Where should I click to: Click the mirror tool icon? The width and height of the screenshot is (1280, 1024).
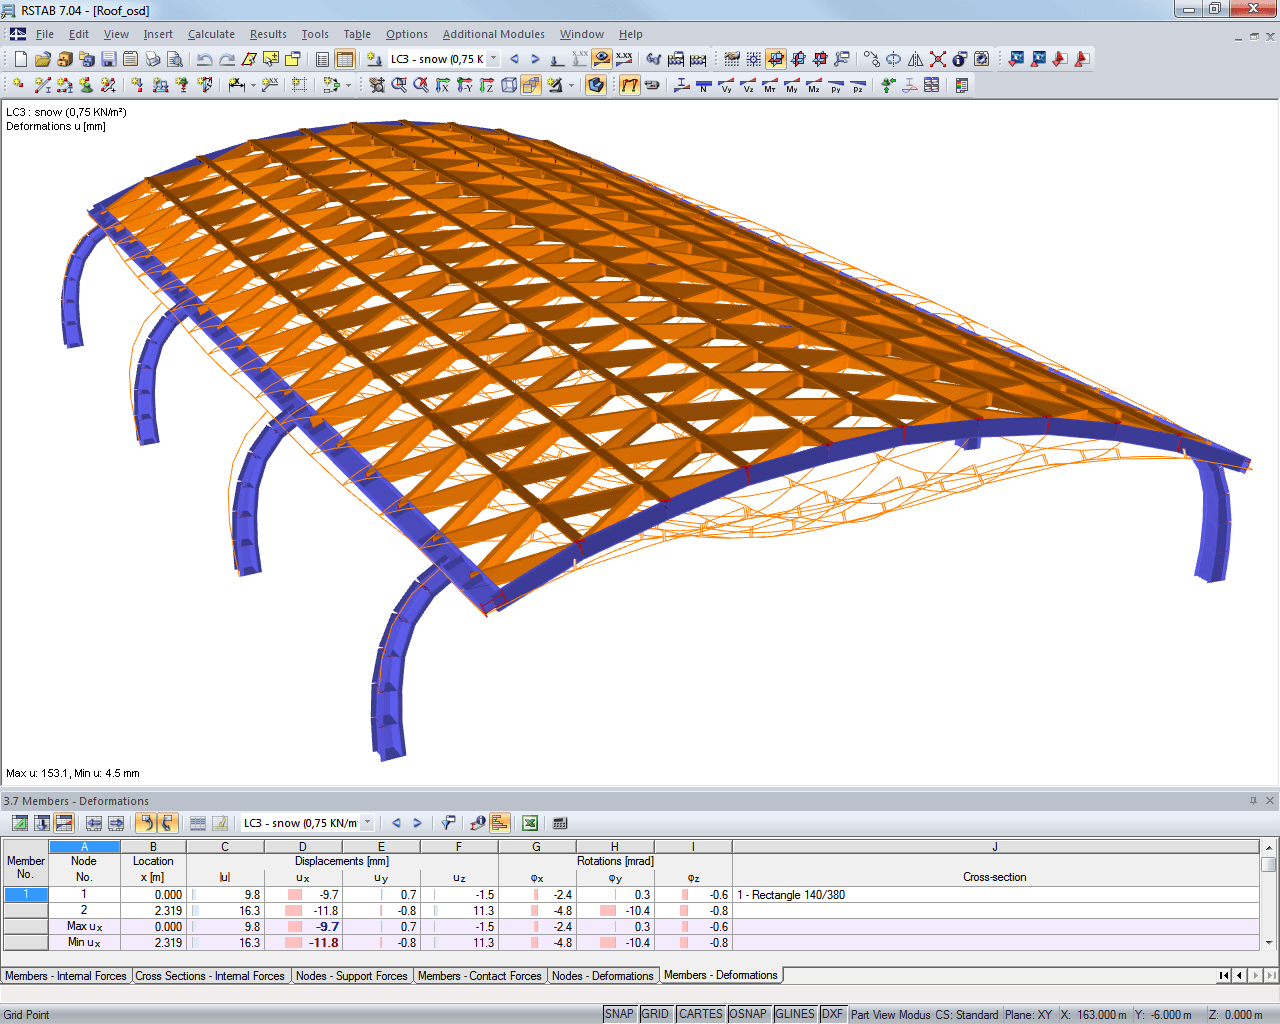click(916, 59)
